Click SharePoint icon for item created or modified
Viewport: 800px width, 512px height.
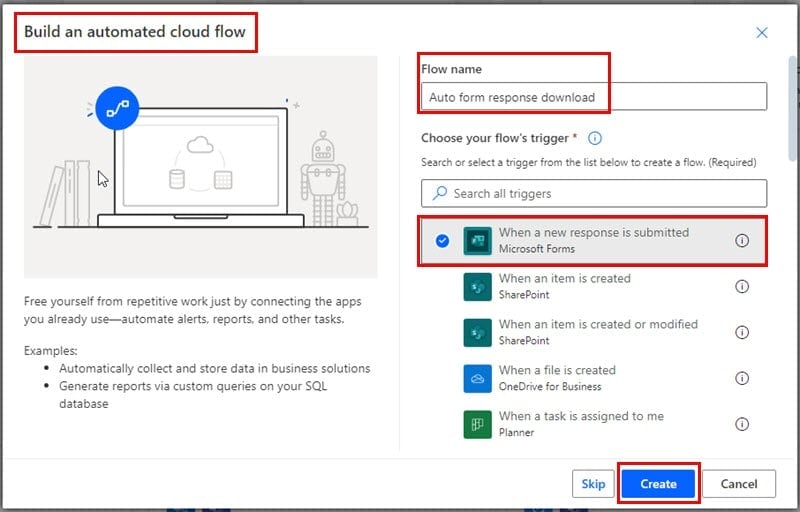(477, 332)
